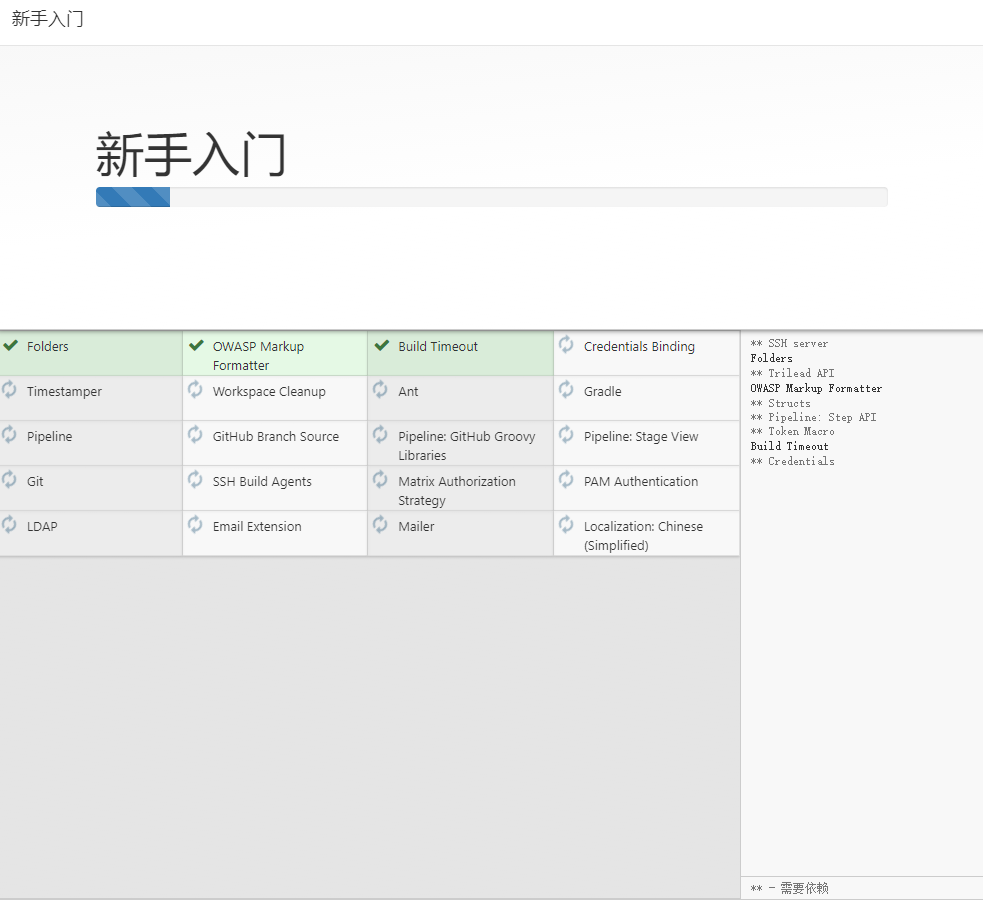Screen dimensions: 983x900
Task: Click bold 'Build Timeout' log entry
Action: 789,446
